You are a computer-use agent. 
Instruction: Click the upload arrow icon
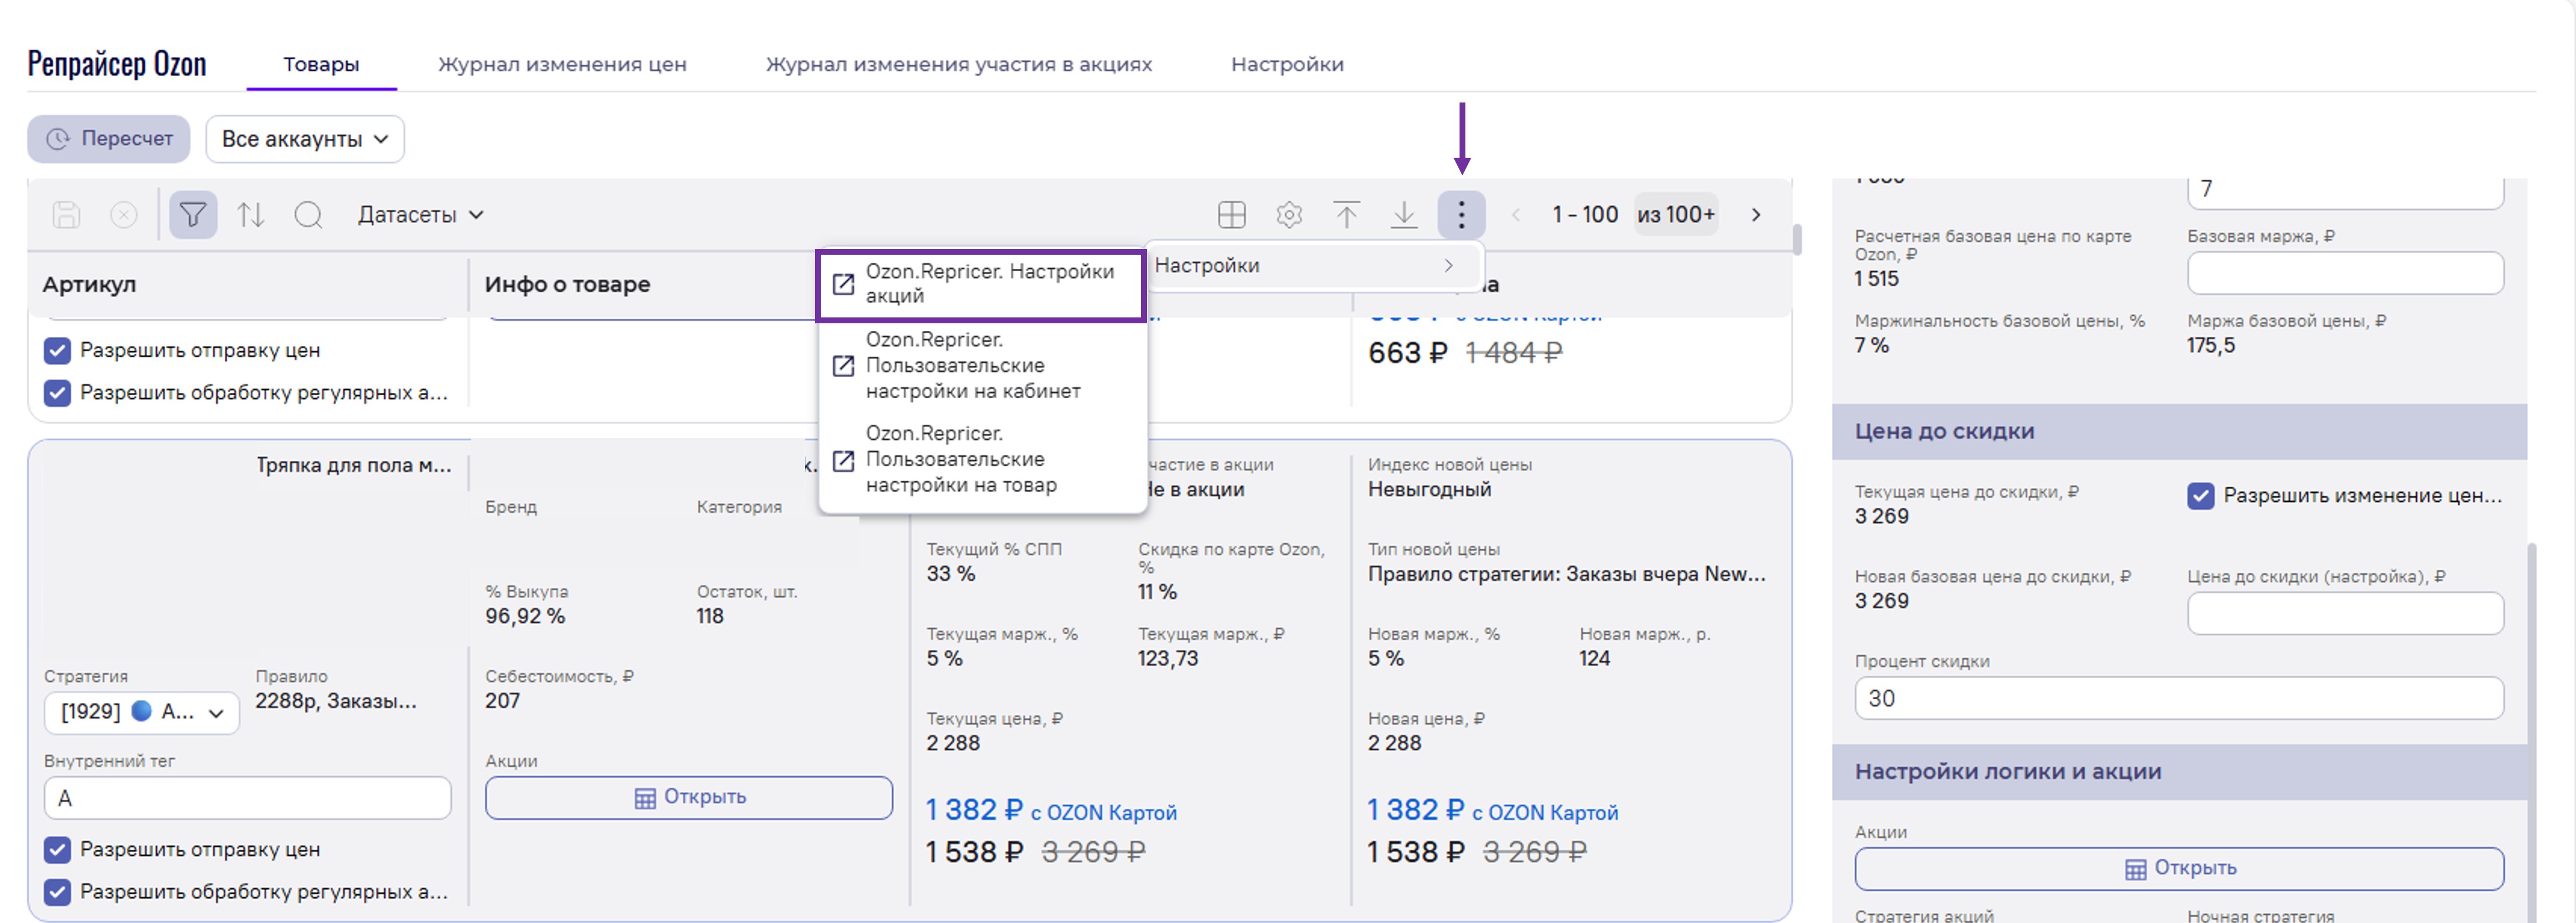click(x=1346, y=214)
